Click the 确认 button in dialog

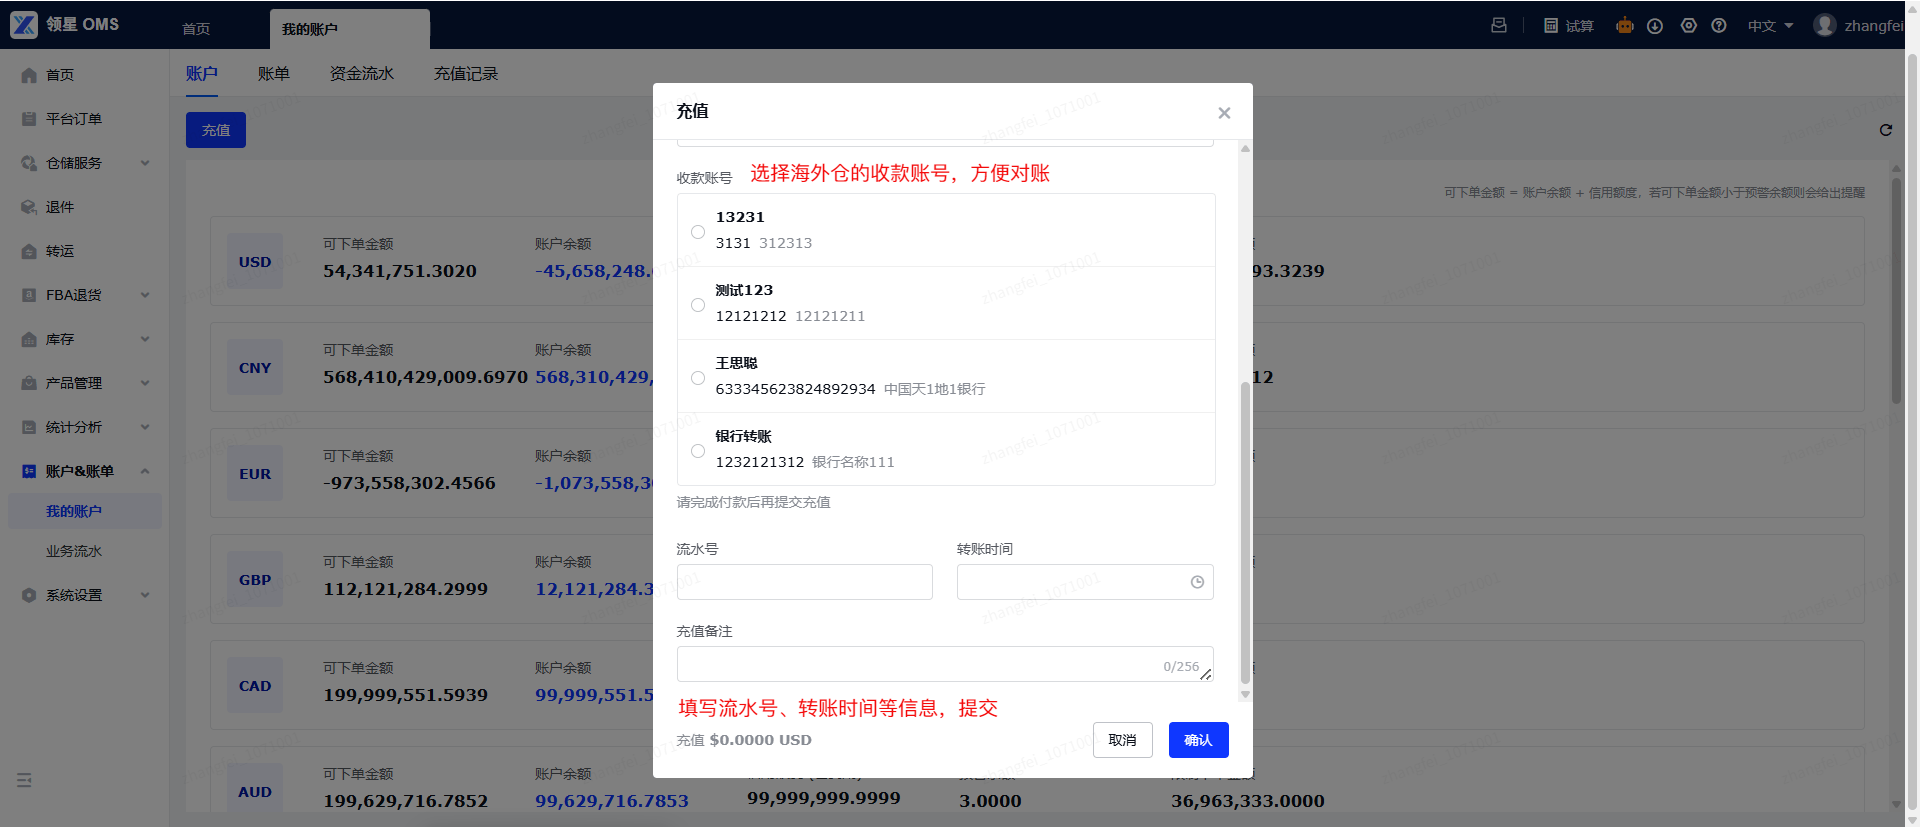click(x=1199, y=740)
